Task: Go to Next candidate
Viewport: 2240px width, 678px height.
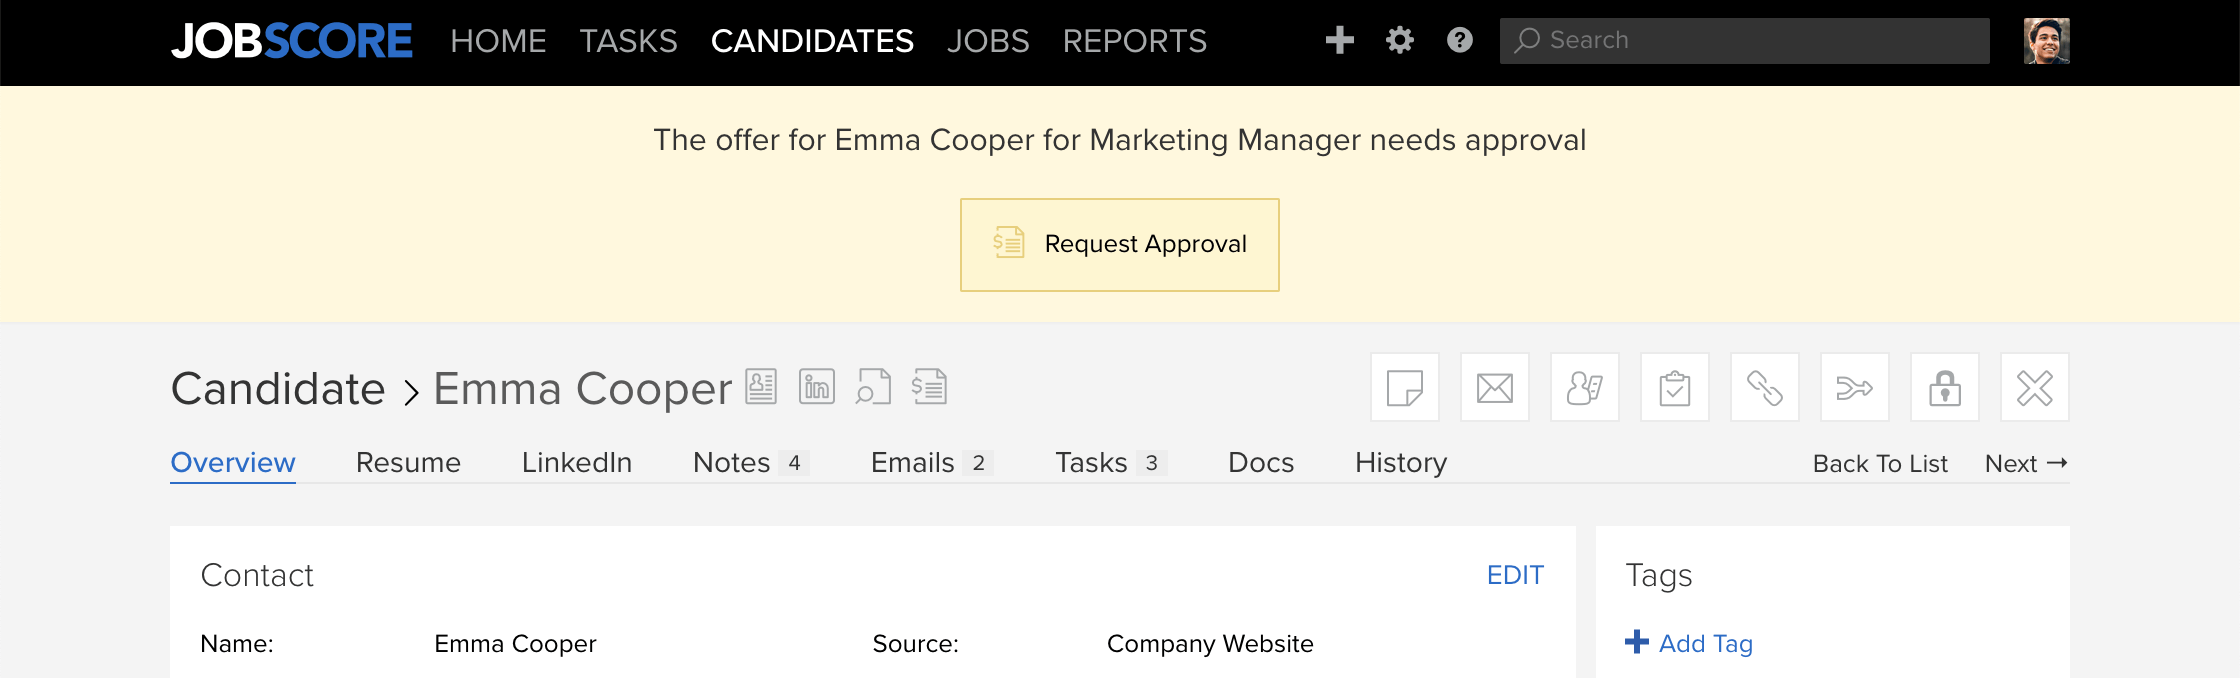Action: [x=2026, y=464]
